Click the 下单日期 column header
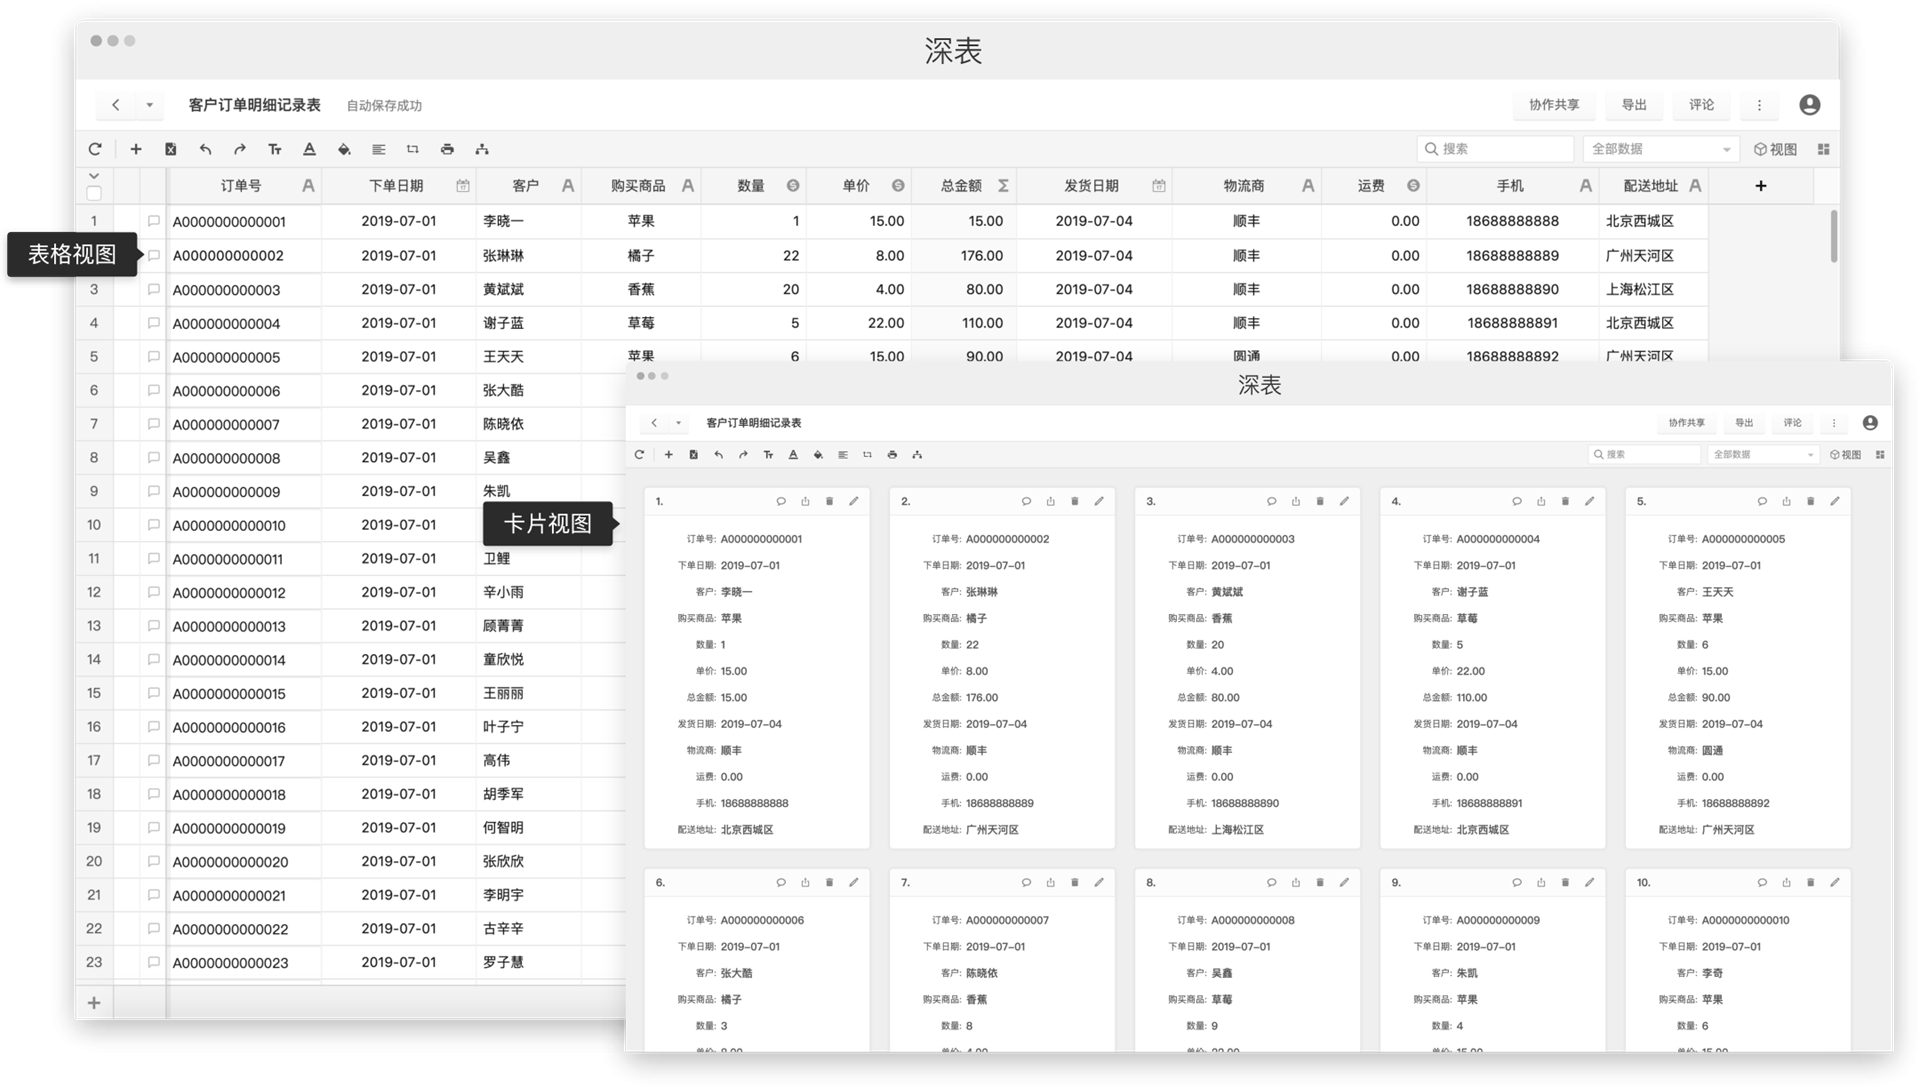 (x=399, y=186)
